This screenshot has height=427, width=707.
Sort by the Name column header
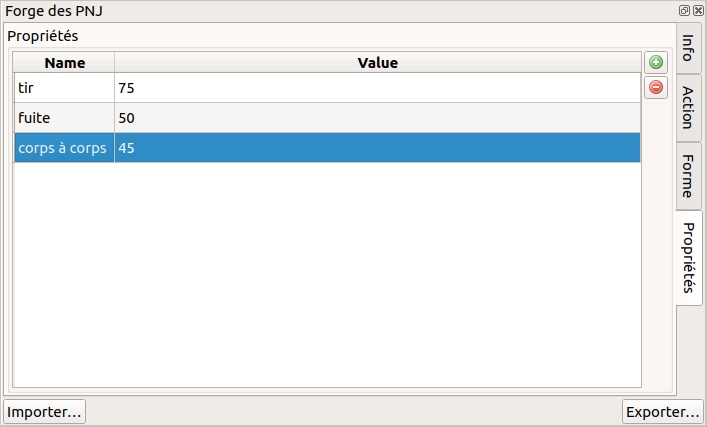point(65,62)
